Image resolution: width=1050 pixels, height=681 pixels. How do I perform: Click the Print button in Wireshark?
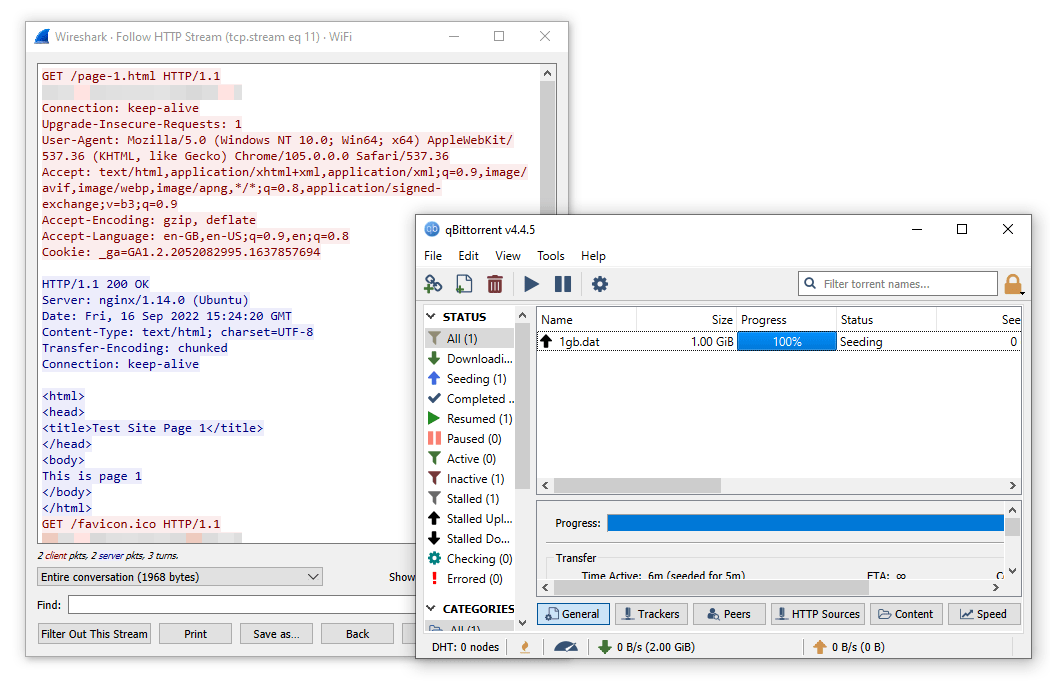coord(196,634)
